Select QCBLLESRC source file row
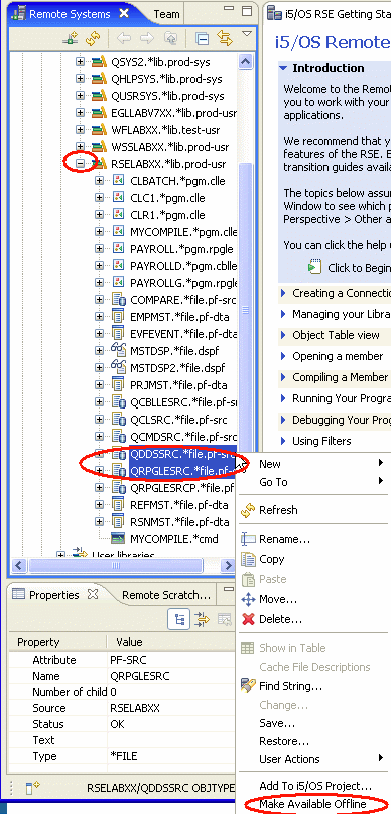The width and height of the screenshot is (391, 814). [184, 402]
